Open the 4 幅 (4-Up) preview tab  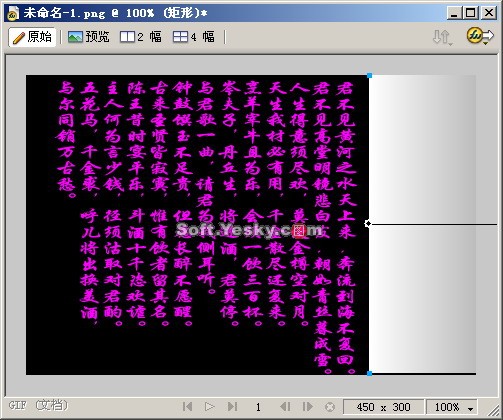[194, 37]
